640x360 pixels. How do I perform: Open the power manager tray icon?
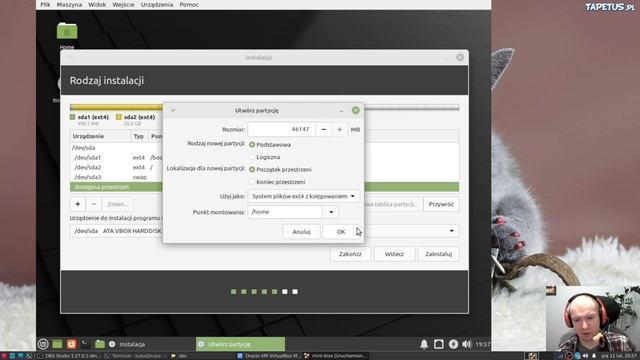coord(453,344)
